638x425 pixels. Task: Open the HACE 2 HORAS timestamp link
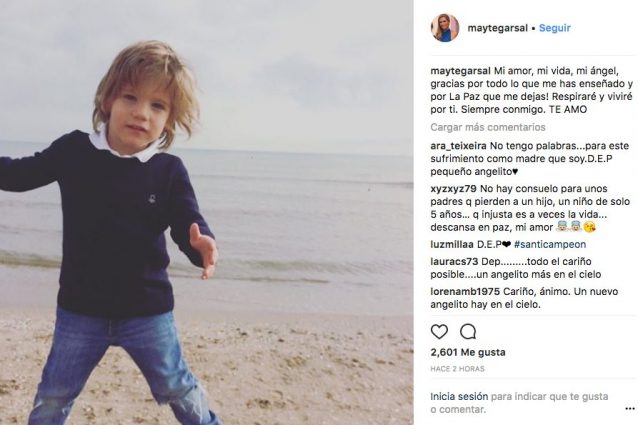pos(457,369)
